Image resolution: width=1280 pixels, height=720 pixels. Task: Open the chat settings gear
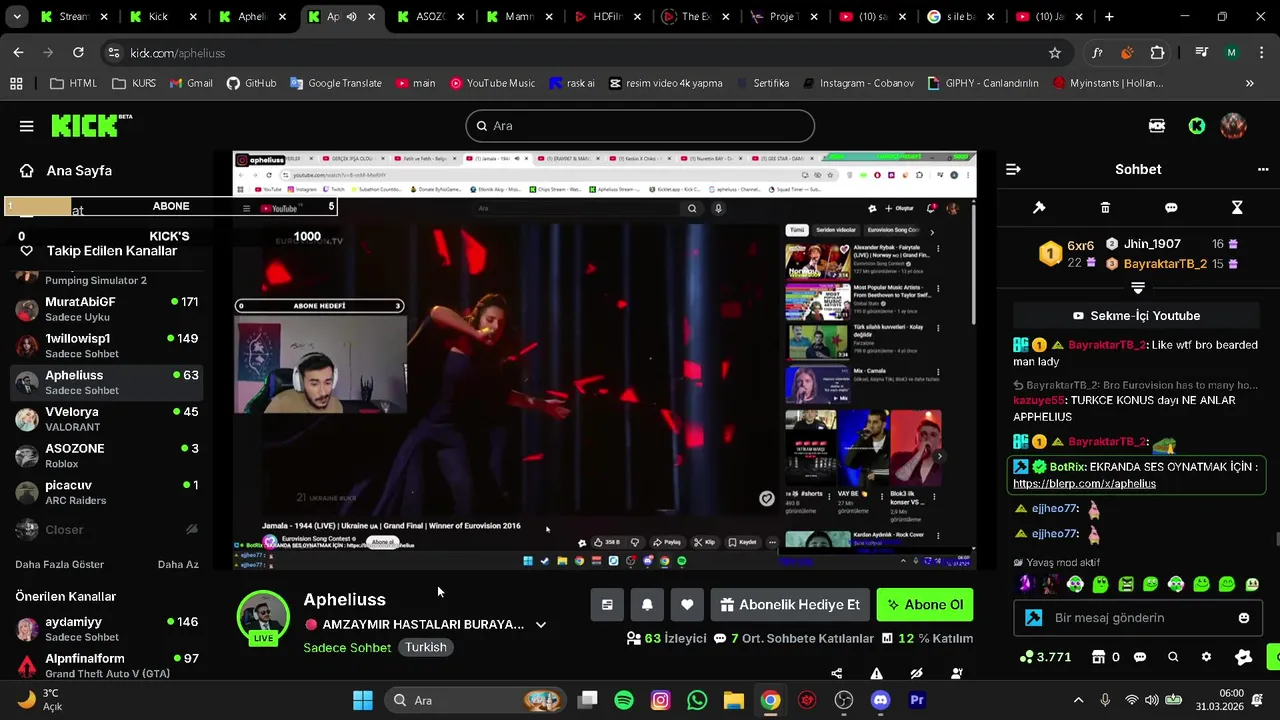(x=1206, y=657)
